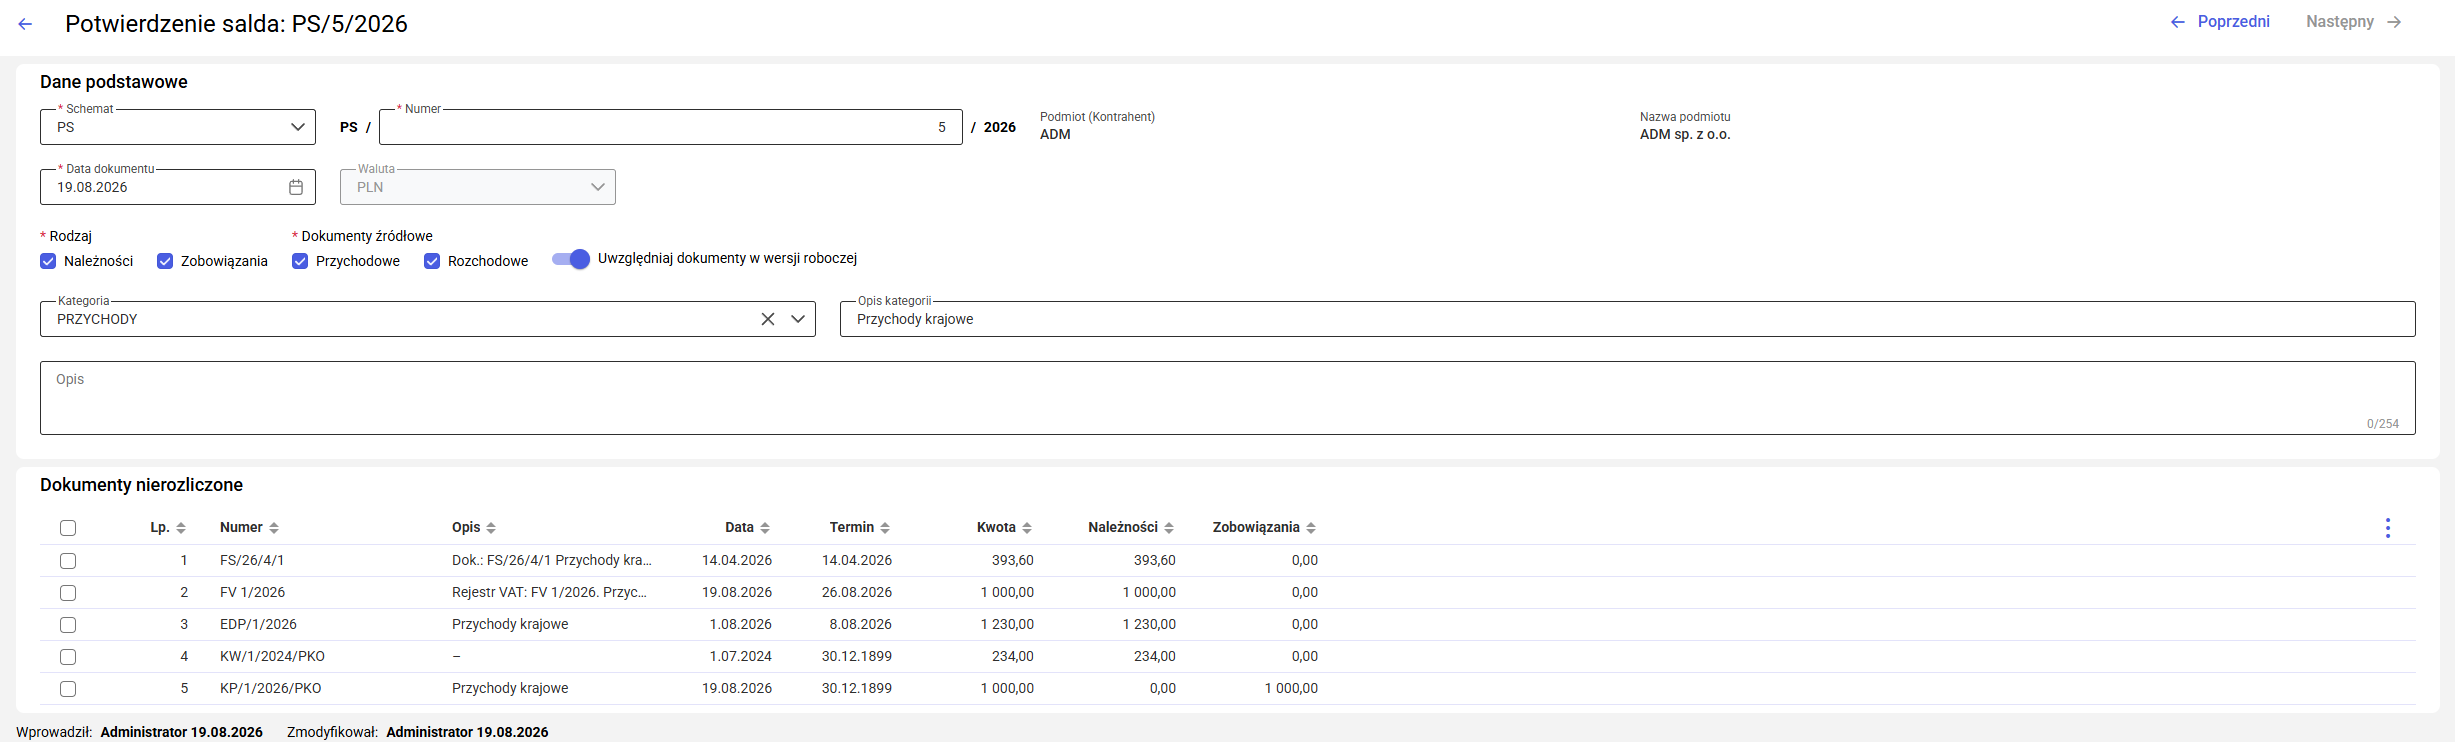The height and width of the screenshot is (742, 2455).
Task: Click the KW/1/2024/PKO document number
Action: point(272,656)
